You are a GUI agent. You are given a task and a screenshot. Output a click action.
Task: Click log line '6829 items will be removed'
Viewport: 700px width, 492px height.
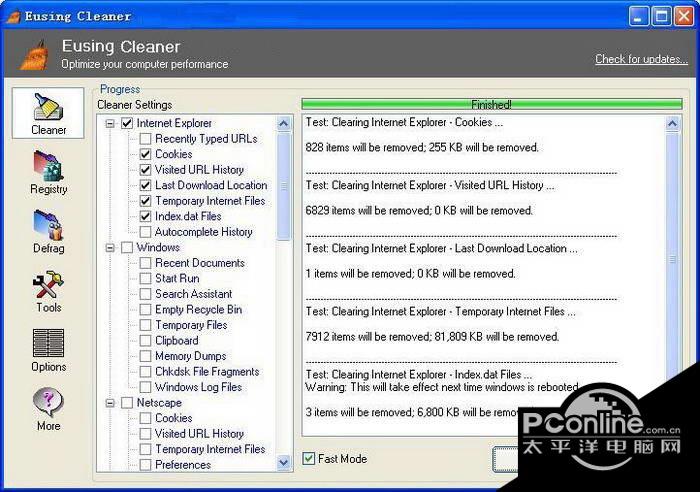click(x=419, y=210)
